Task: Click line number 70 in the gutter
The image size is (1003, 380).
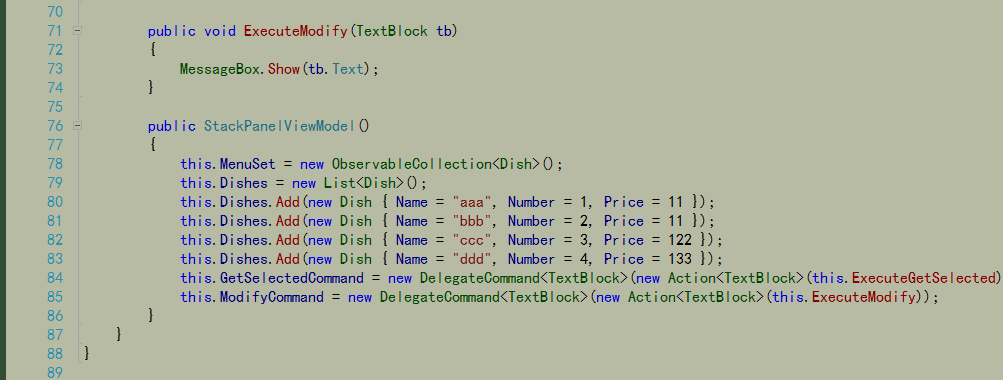Action: (55, 12)
